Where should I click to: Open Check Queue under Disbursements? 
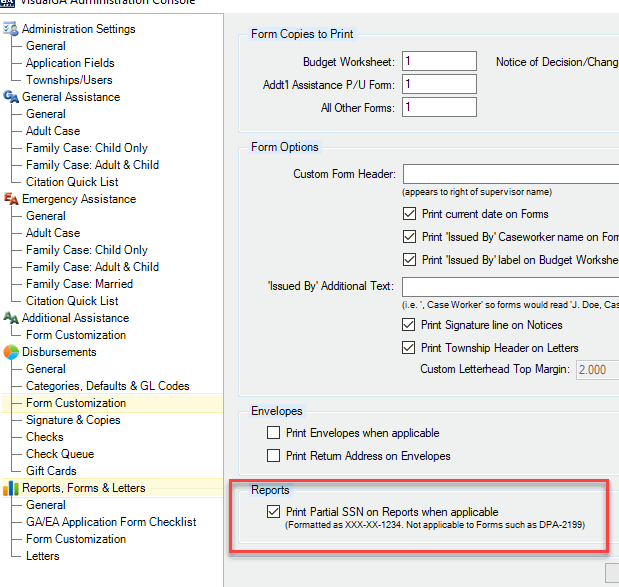pos(60,454)
